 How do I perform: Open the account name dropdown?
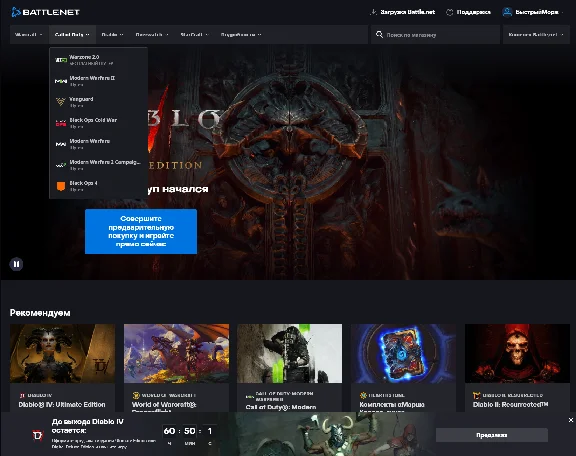click(x=533, y=12)
